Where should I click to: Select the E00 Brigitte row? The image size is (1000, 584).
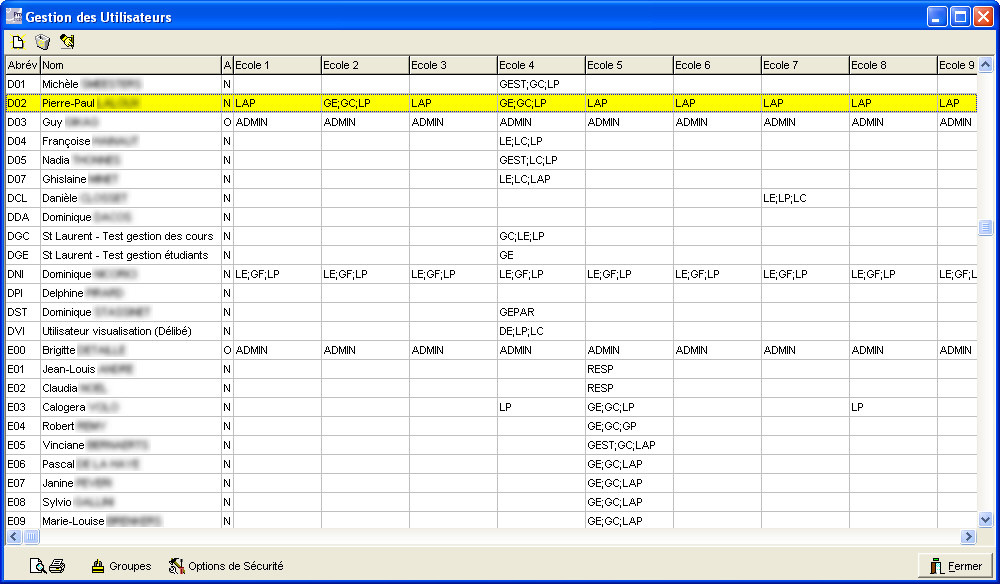pyautogui.click(x=491, y=350)
